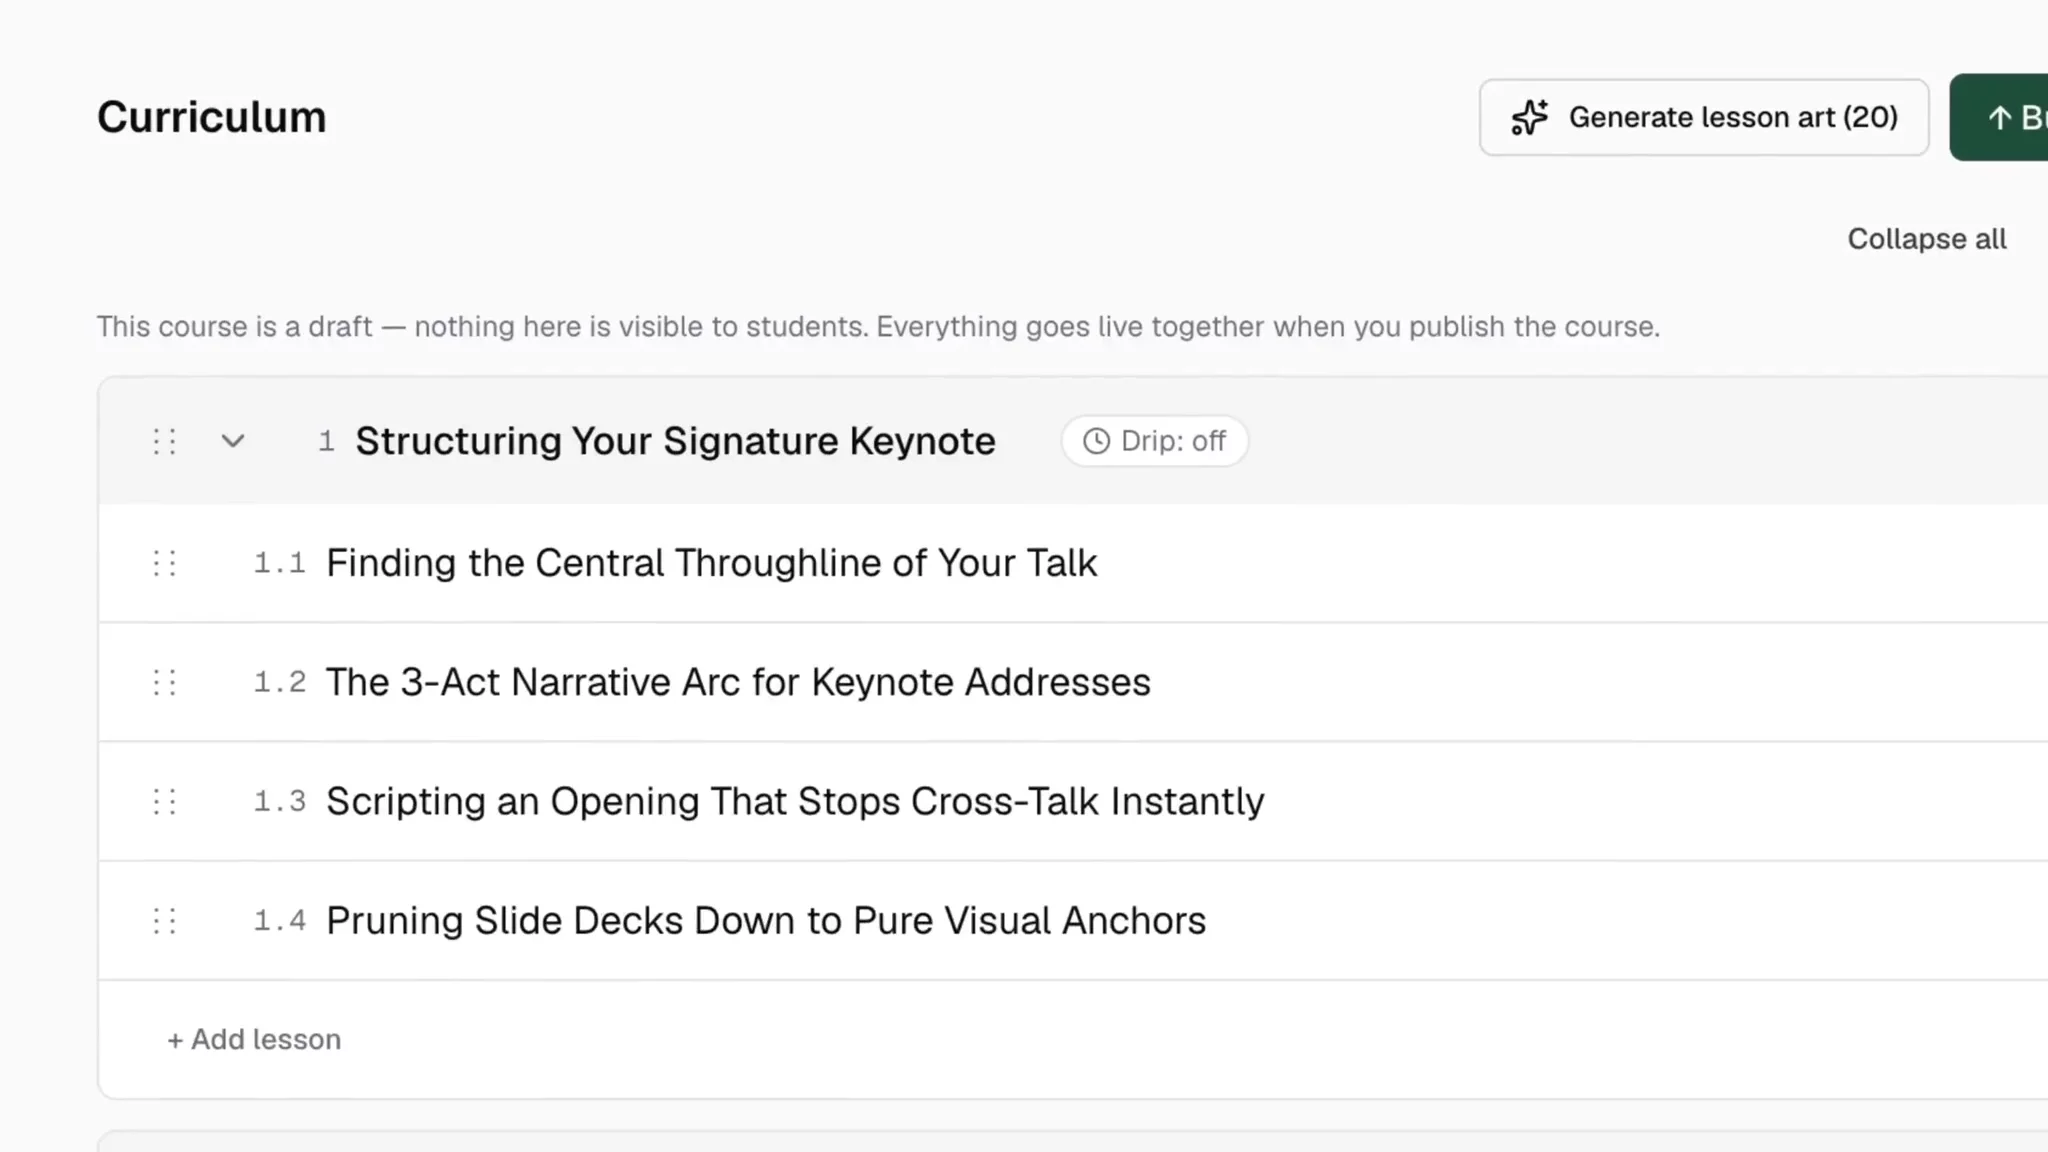Click + Add lesson
This screenshot has height=1152, width=2048.
coord(254,1040)
